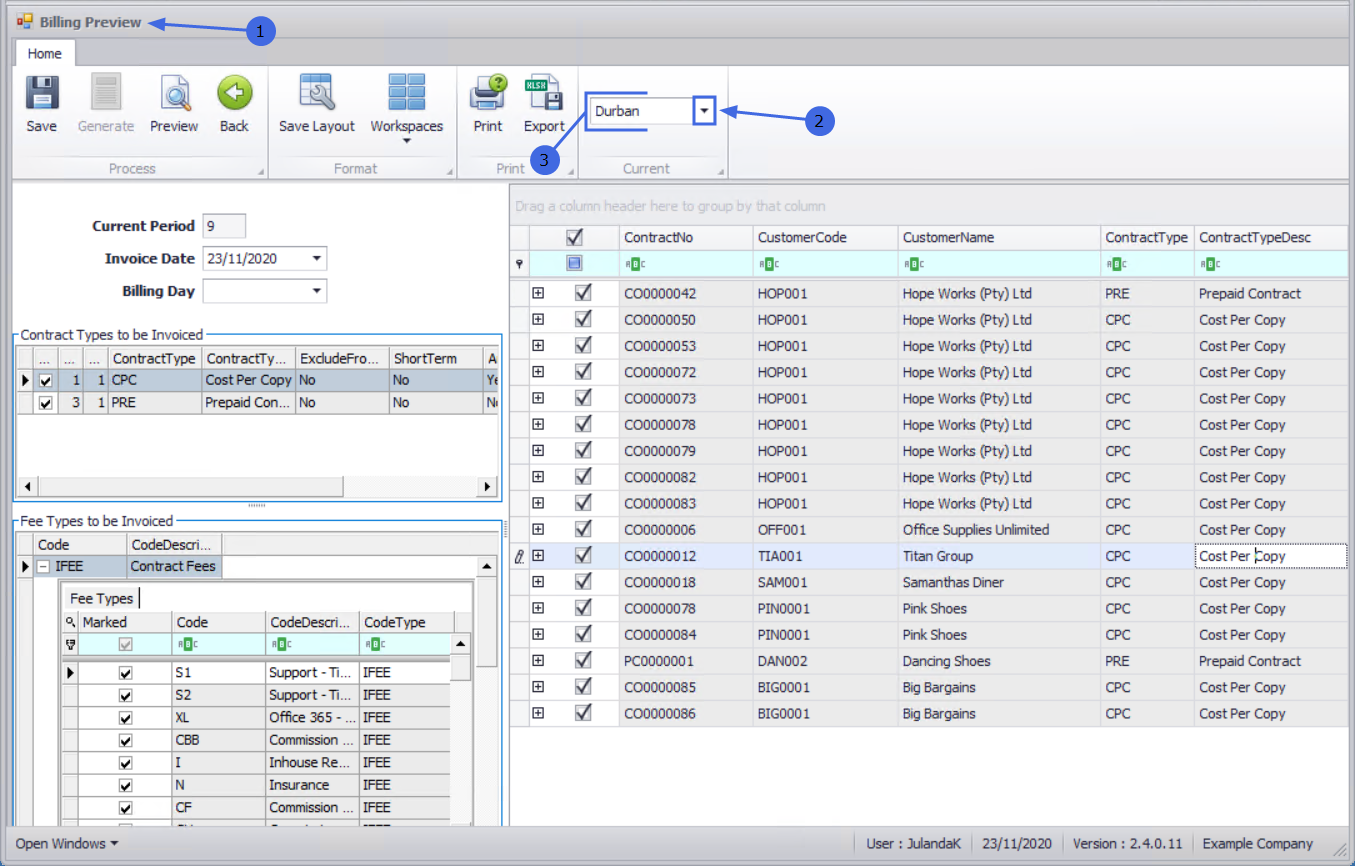Sort by the CustomerName column header
This screenshot has width=1355, height=866.
997,238
